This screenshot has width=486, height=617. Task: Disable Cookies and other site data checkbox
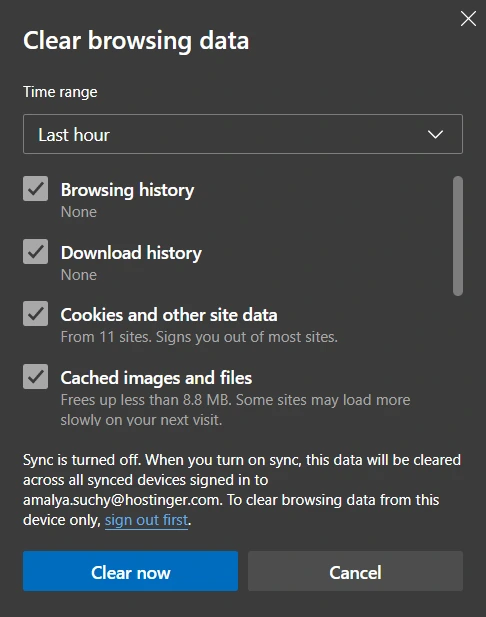tap(35, 314)
